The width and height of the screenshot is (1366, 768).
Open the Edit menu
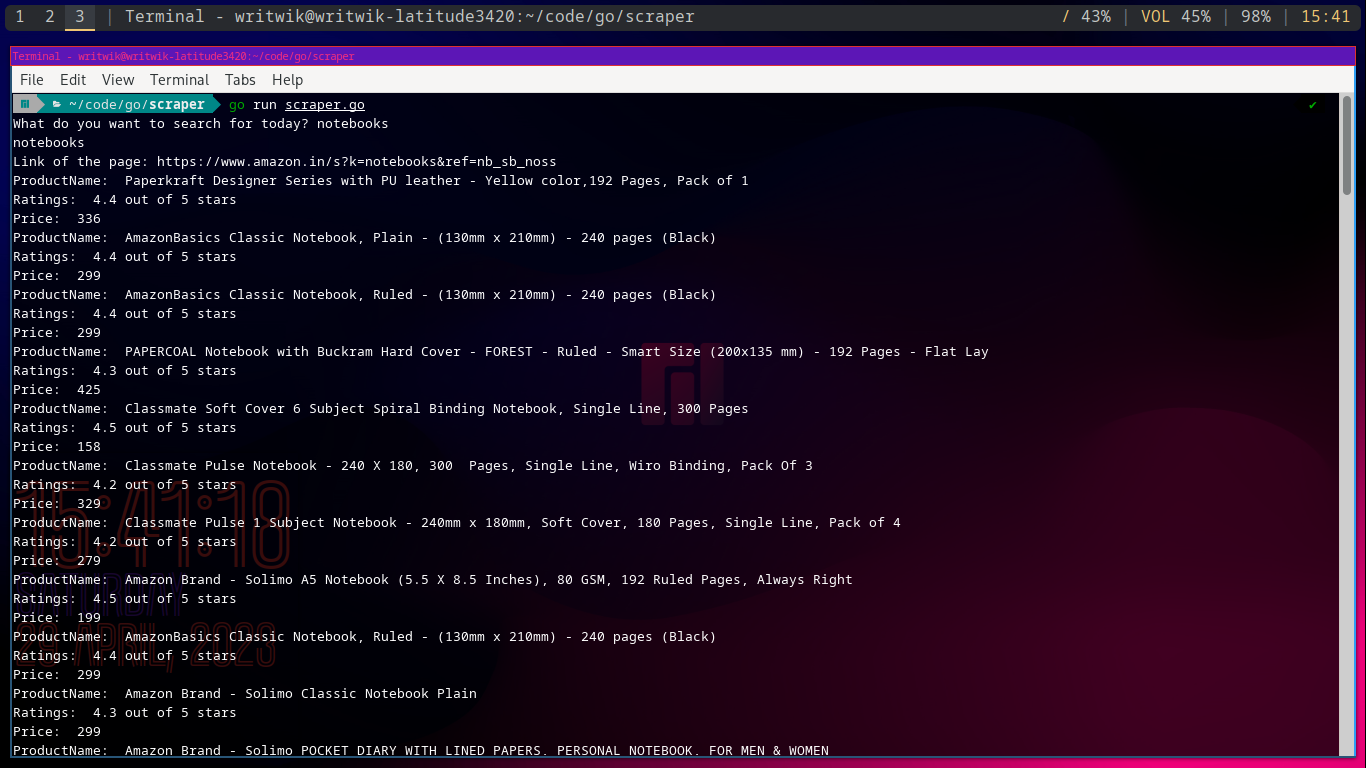point(73,79)
